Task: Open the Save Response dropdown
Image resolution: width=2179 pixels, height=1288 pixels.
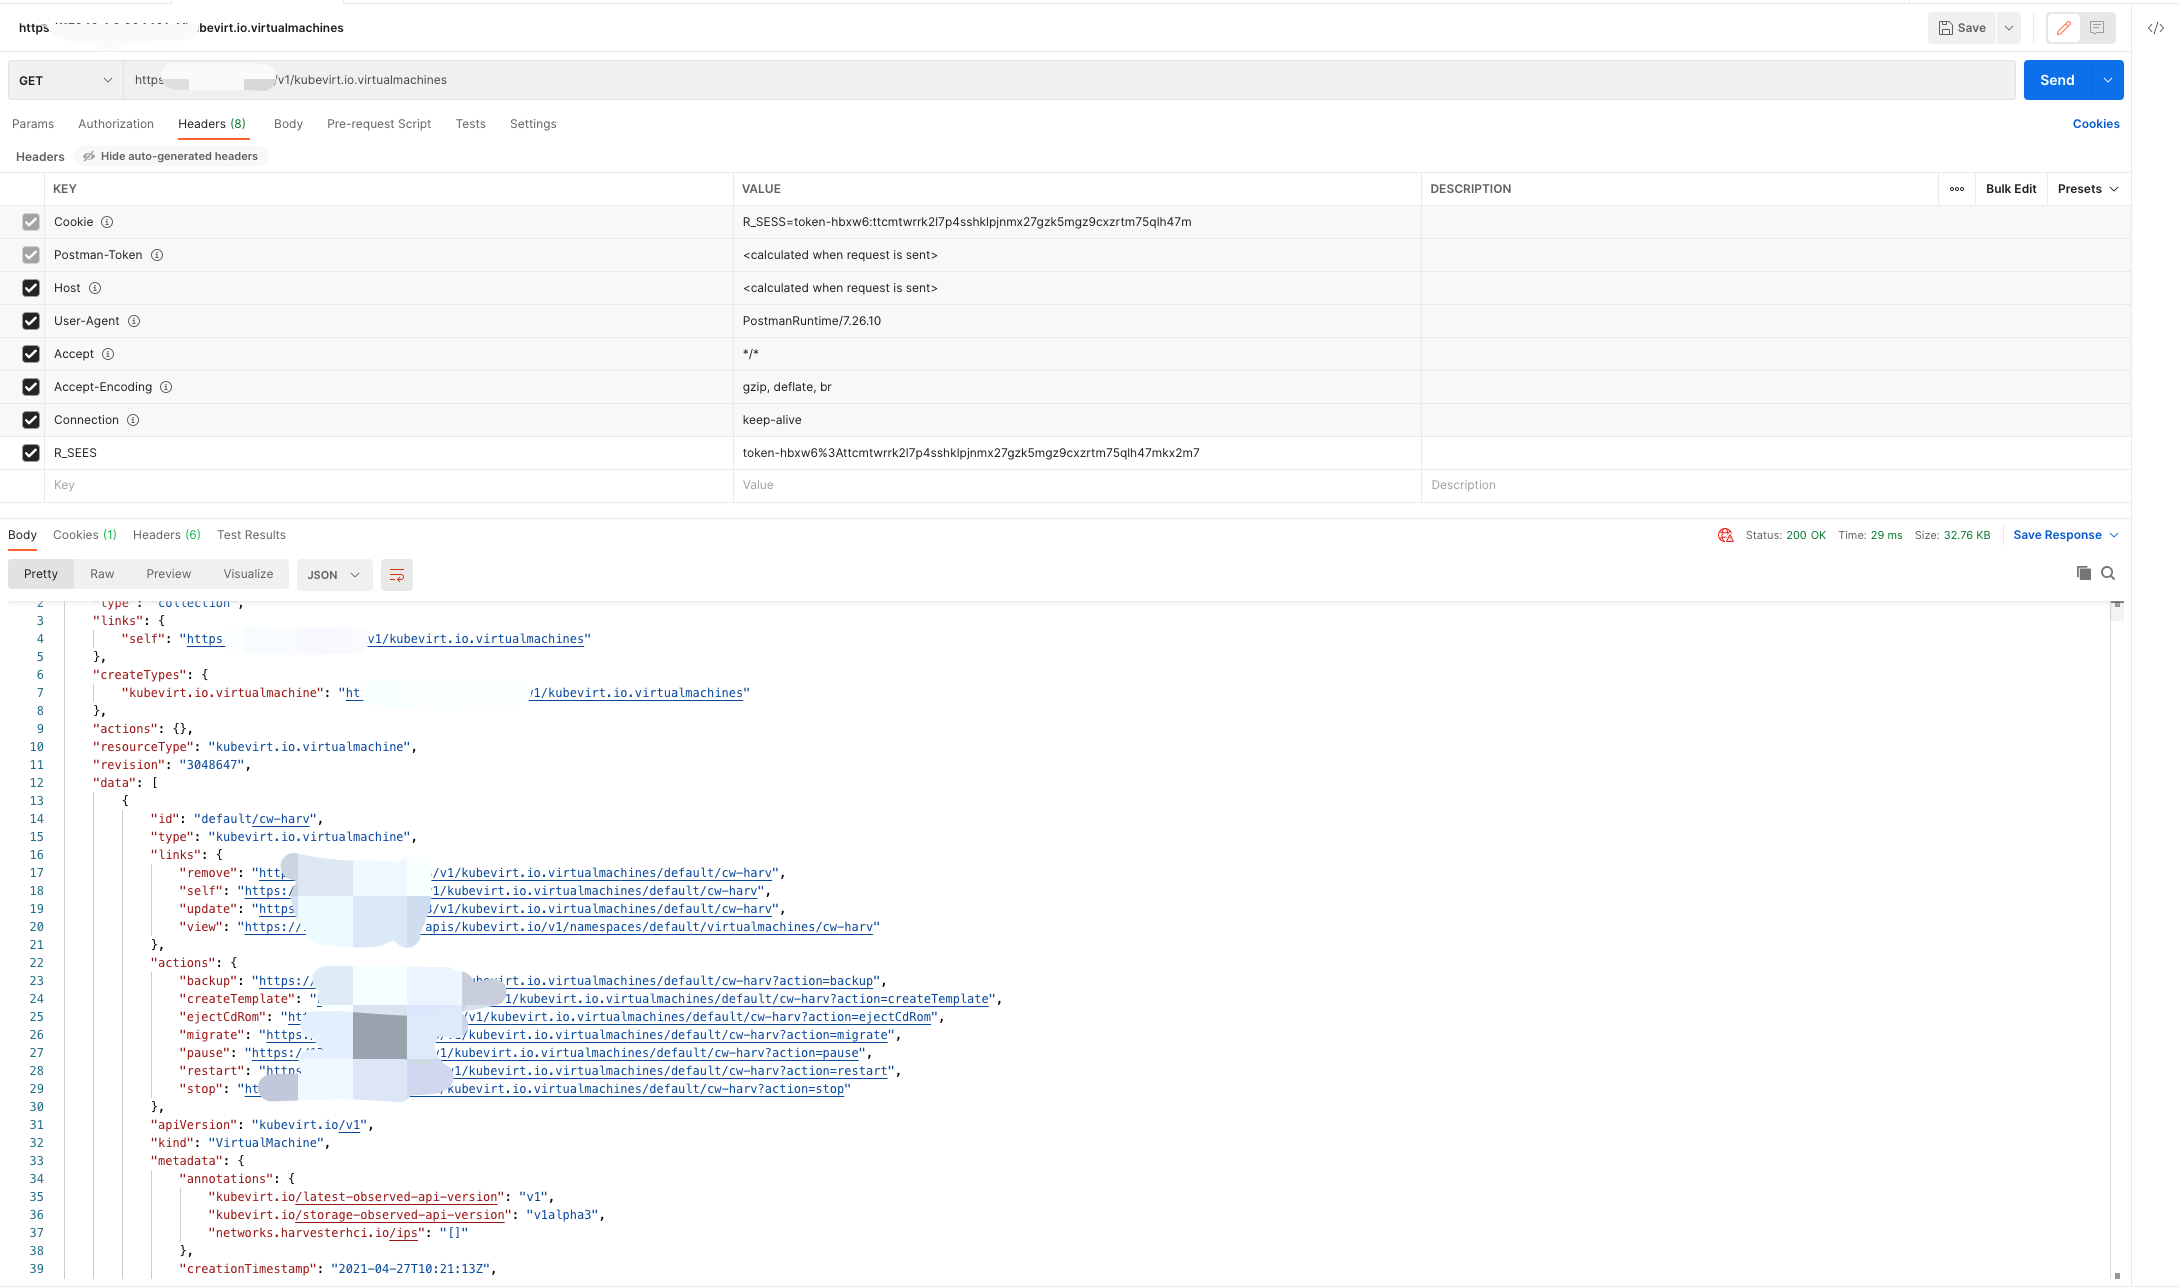Action: pos(2065,535)
